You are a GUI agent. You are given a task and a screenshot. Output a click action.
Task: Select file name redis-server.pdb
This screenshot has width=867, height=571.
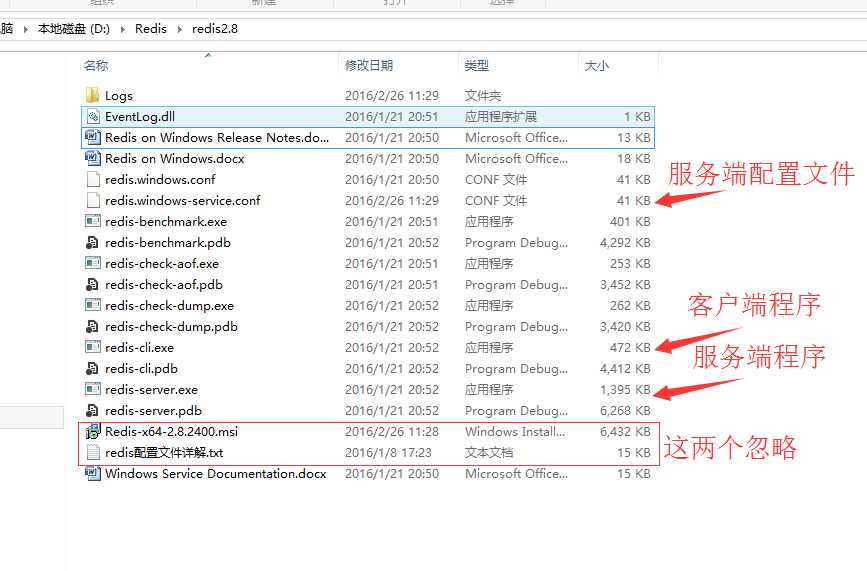click(x=153, y=411)
